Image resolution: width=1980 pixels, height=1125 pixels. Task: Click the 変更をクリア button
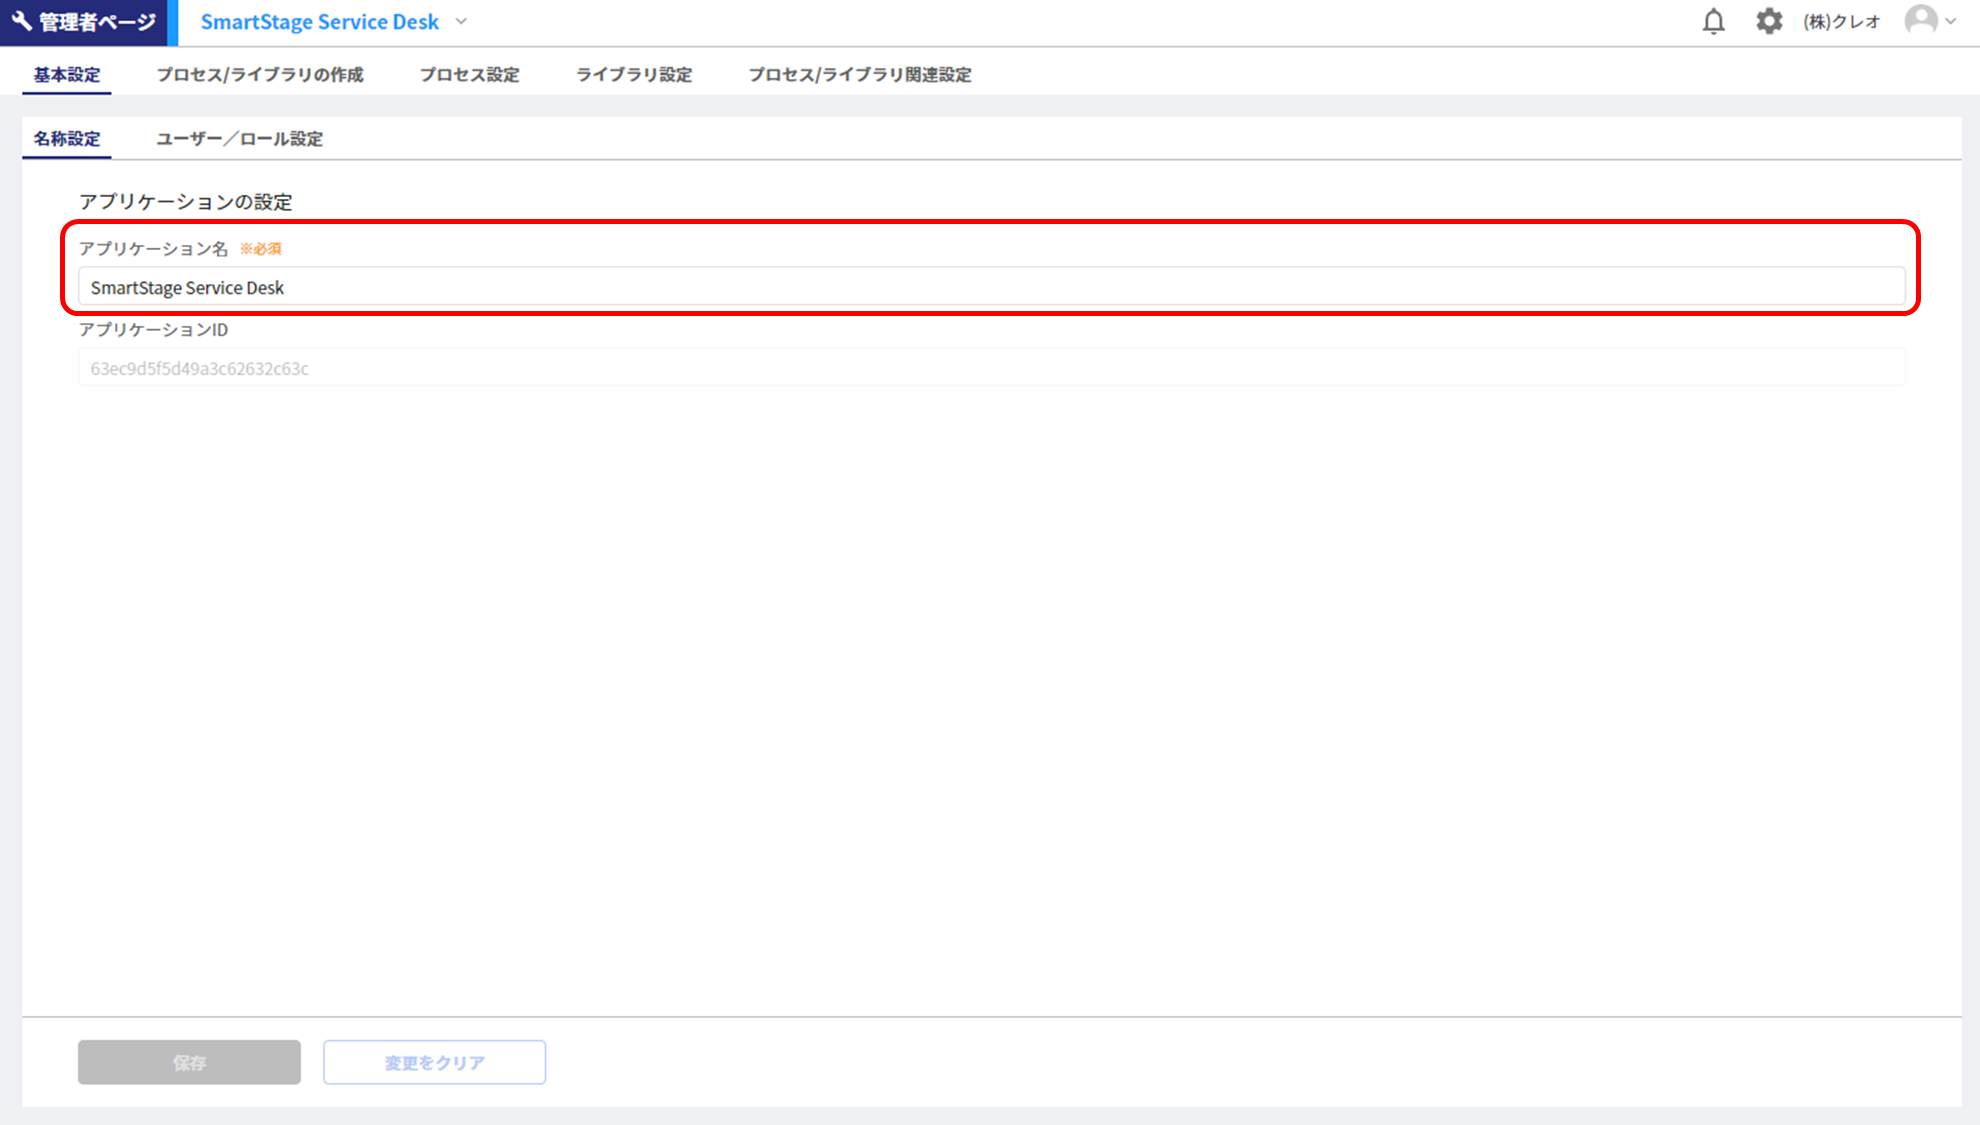434,1062
